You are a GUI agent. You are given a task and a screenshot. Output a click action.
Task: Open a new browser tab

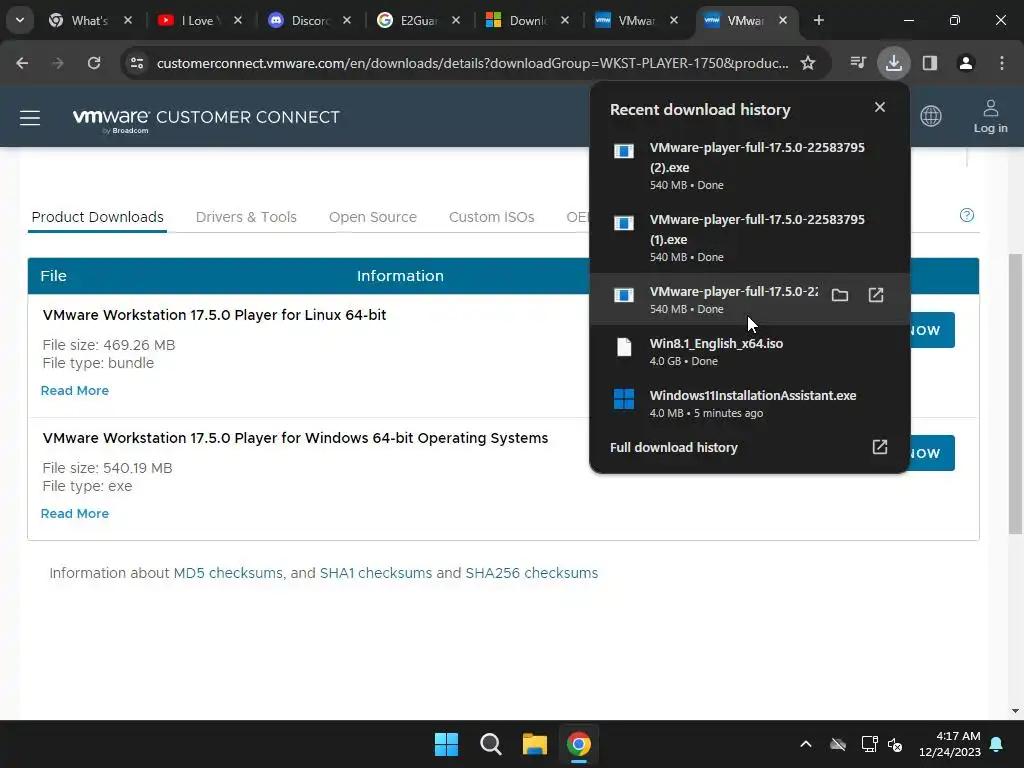[818, 20]
